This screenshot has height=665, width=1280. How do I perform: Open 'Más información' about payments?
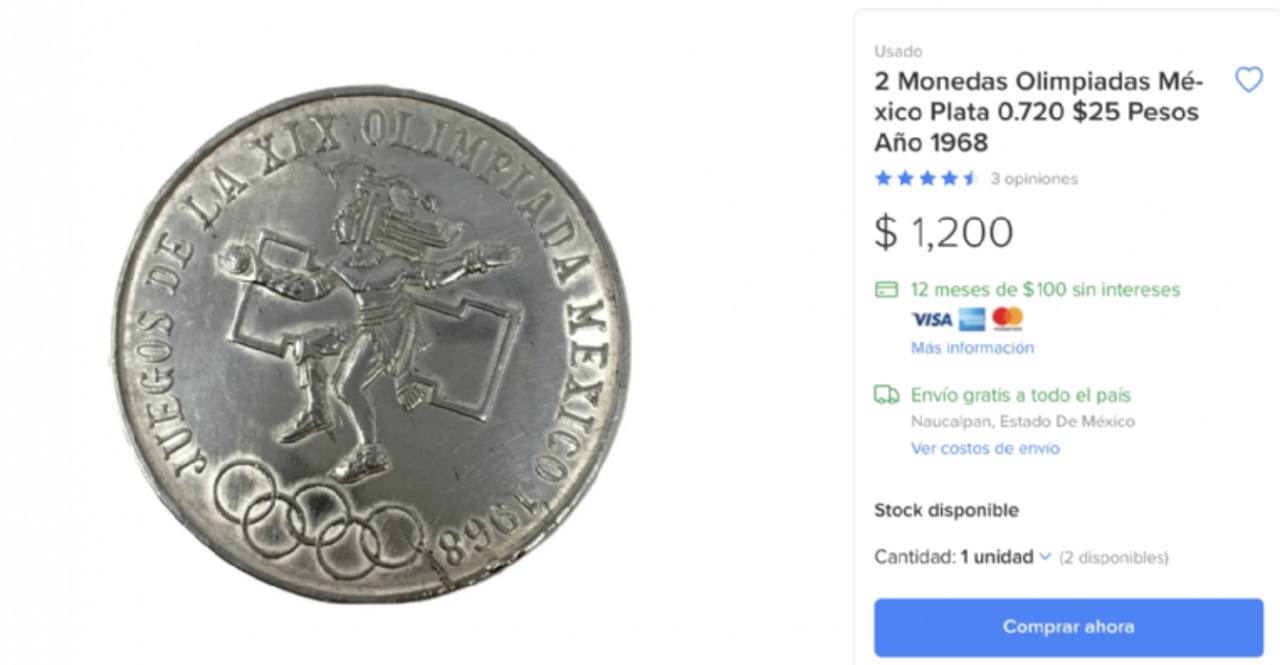[x=971, y=347]
